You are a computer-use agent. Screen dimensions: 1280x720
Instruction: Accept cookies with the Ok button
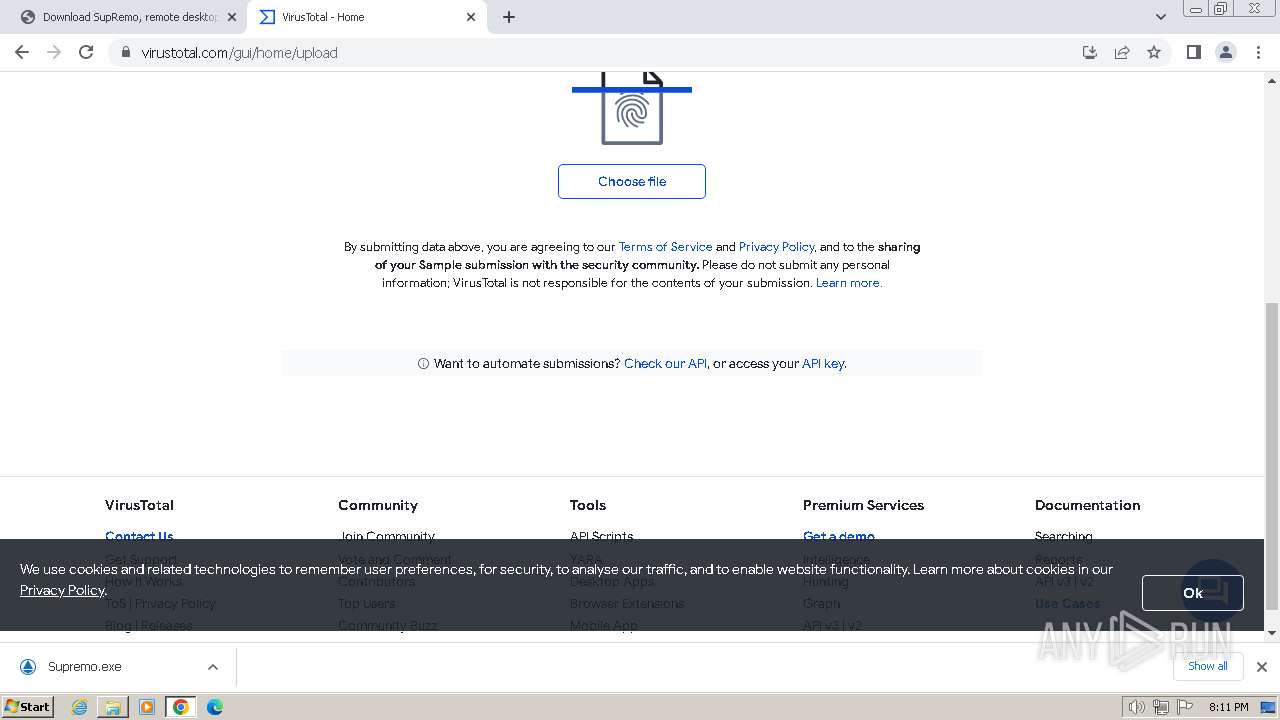pos(1193,593)
